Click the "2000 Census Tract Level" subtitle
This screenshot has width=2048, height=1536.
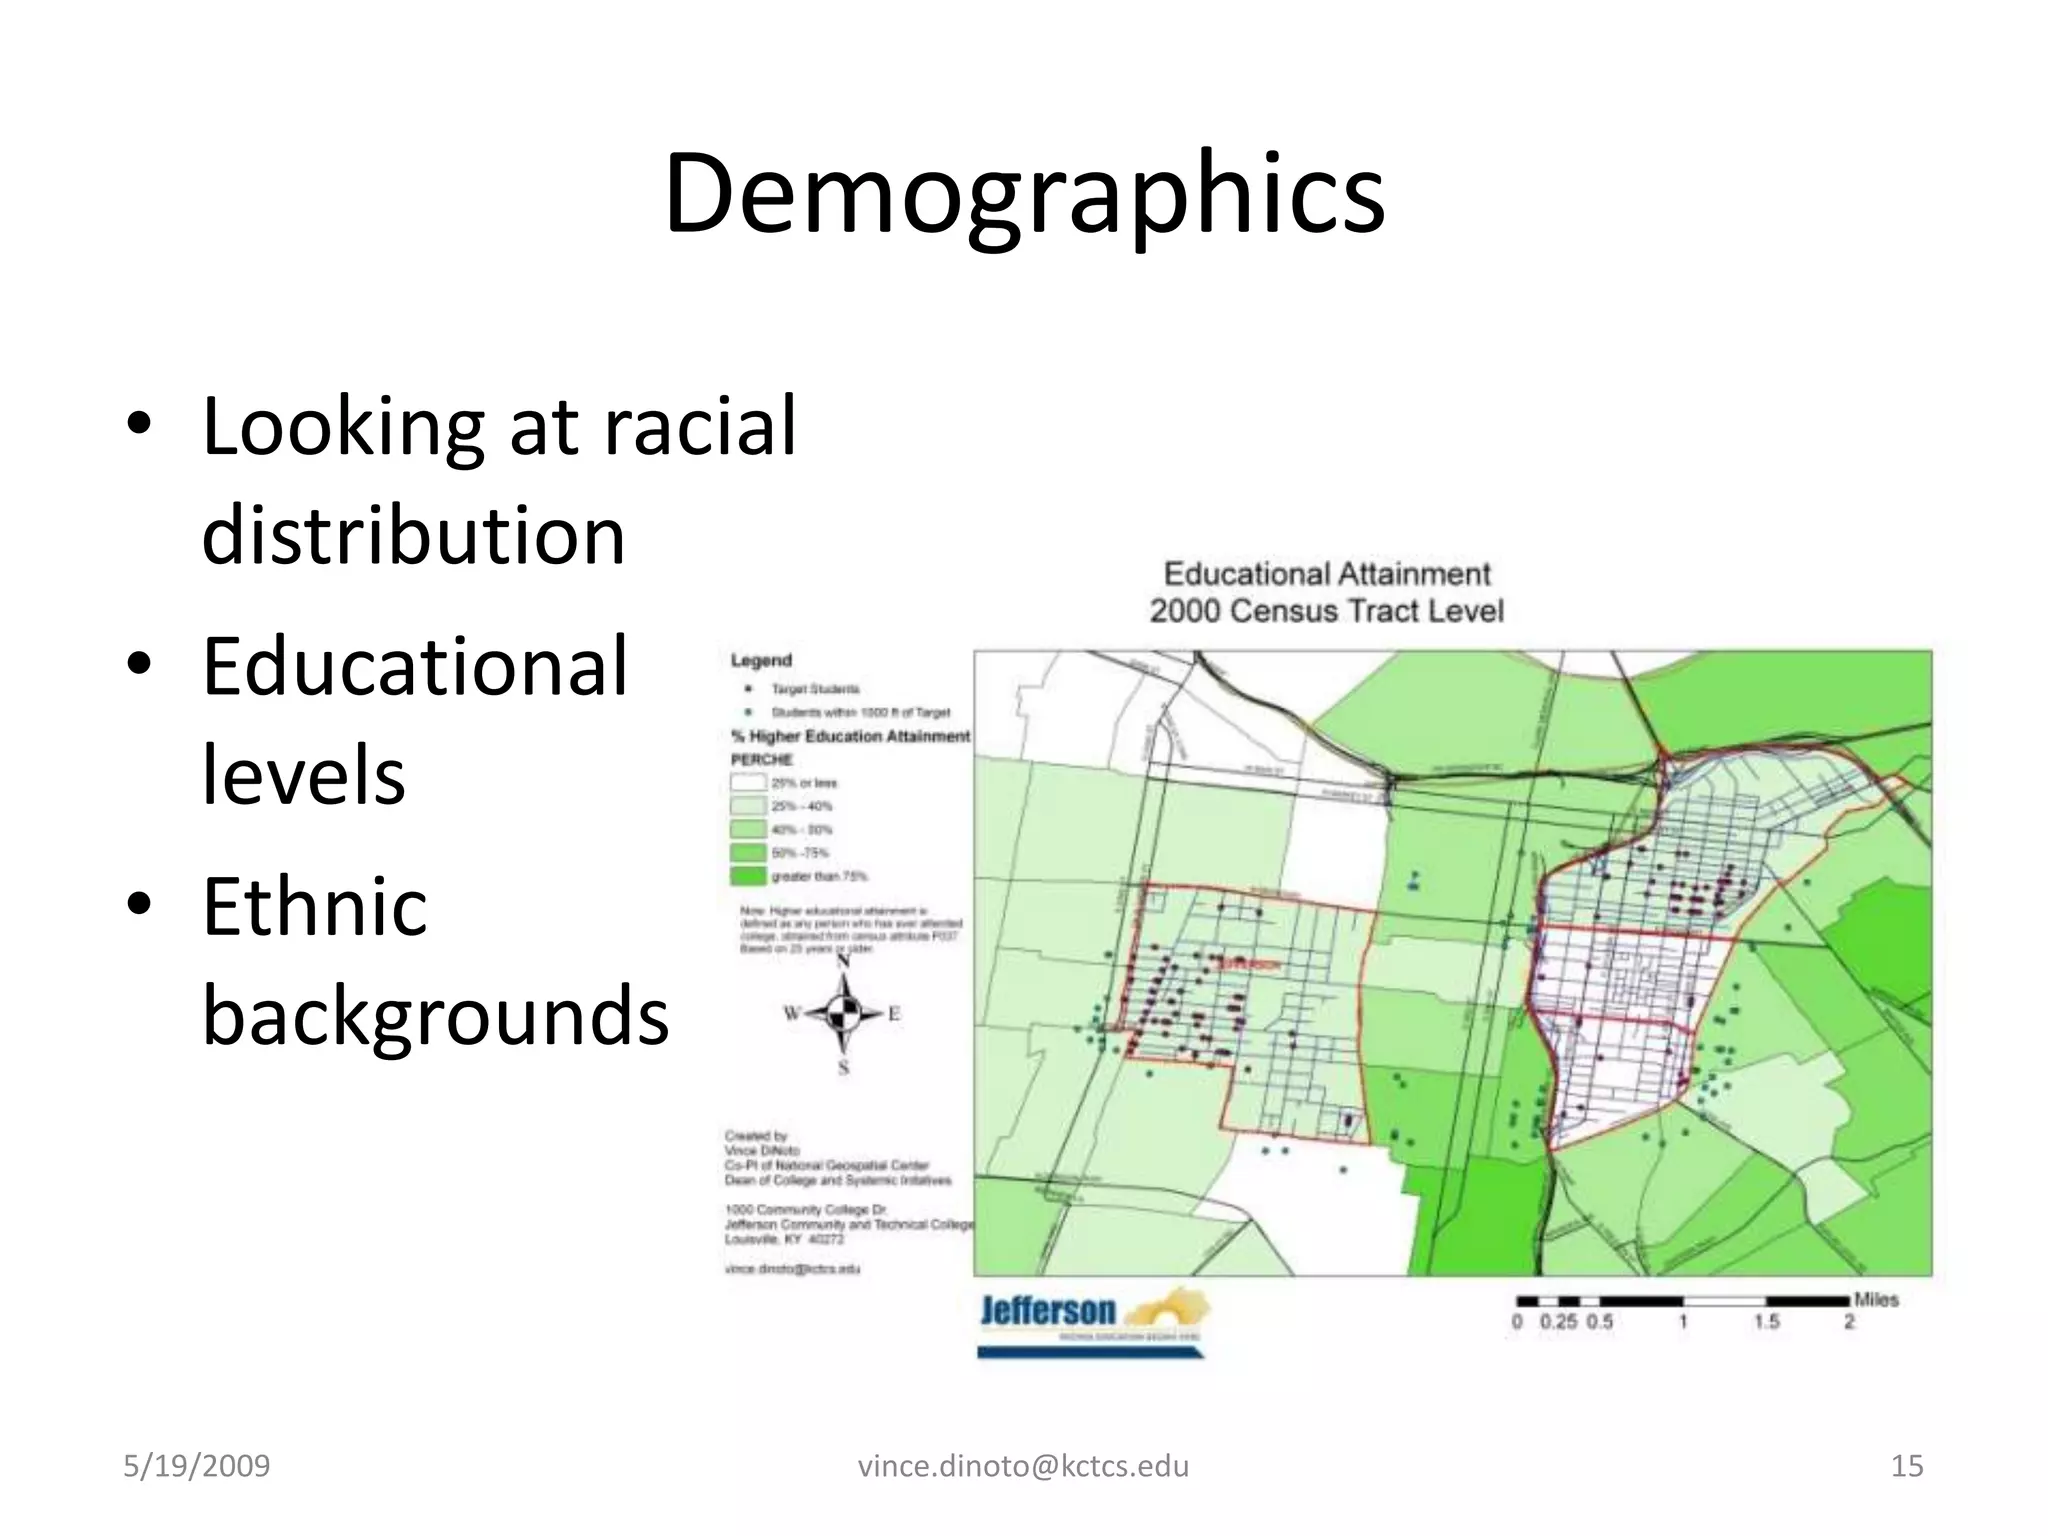[1327, 610]
